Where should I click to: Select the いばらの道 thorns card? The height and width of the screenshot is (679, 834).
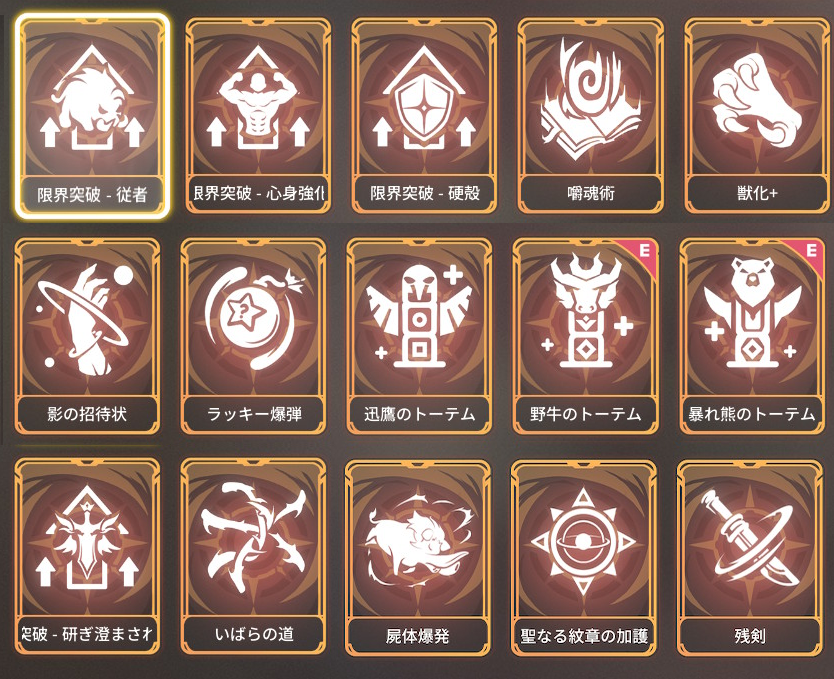253,557
